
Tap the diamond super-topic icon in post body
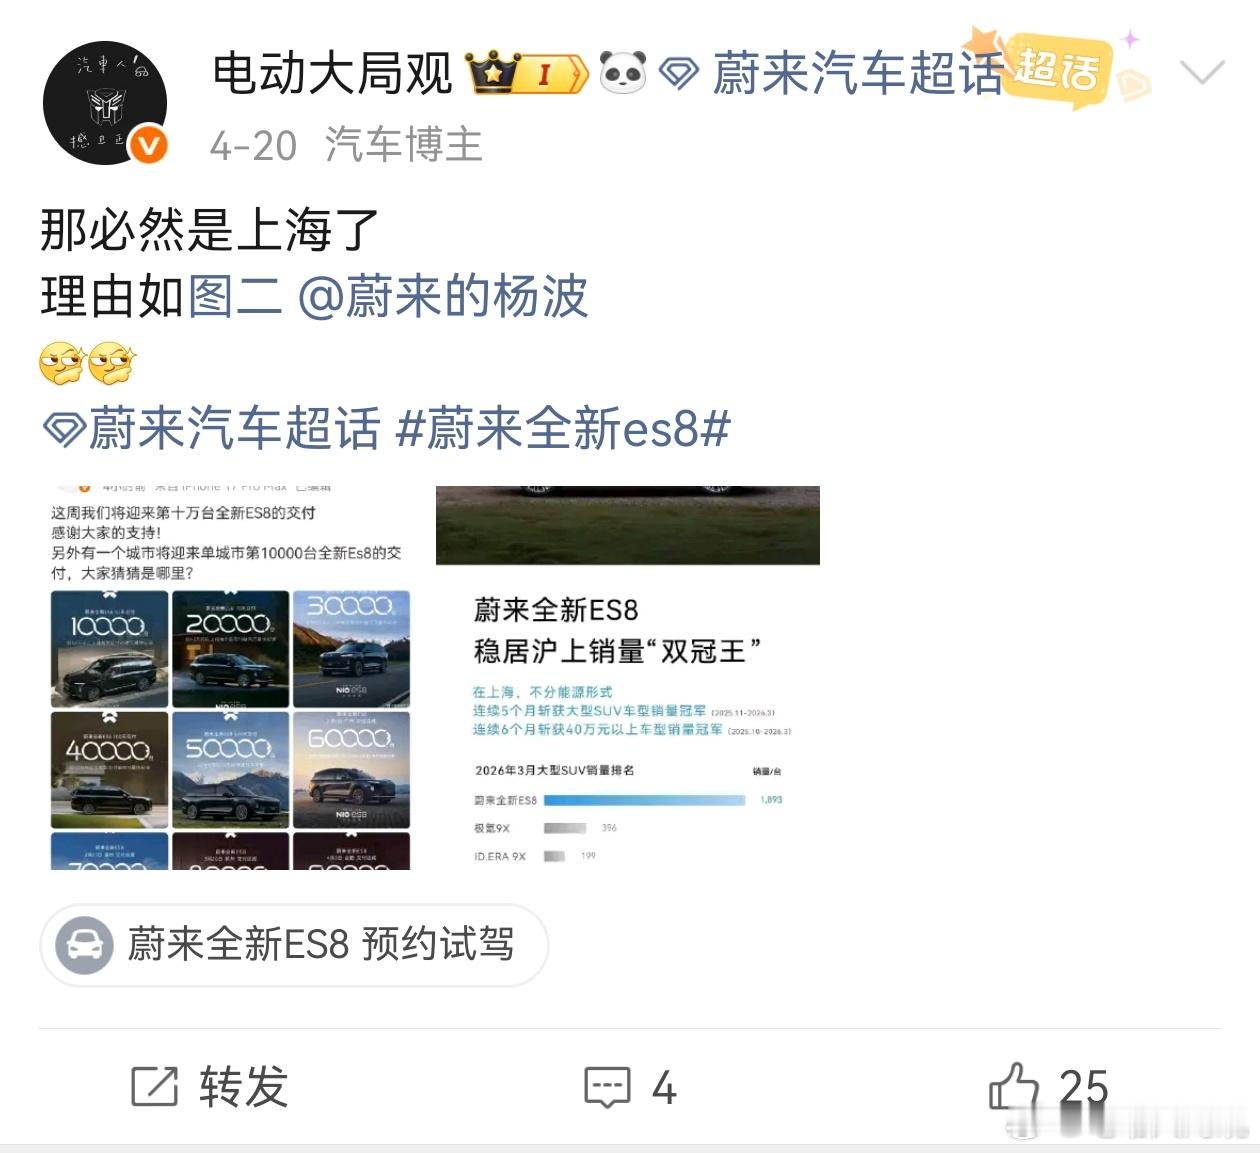(64, 430)
